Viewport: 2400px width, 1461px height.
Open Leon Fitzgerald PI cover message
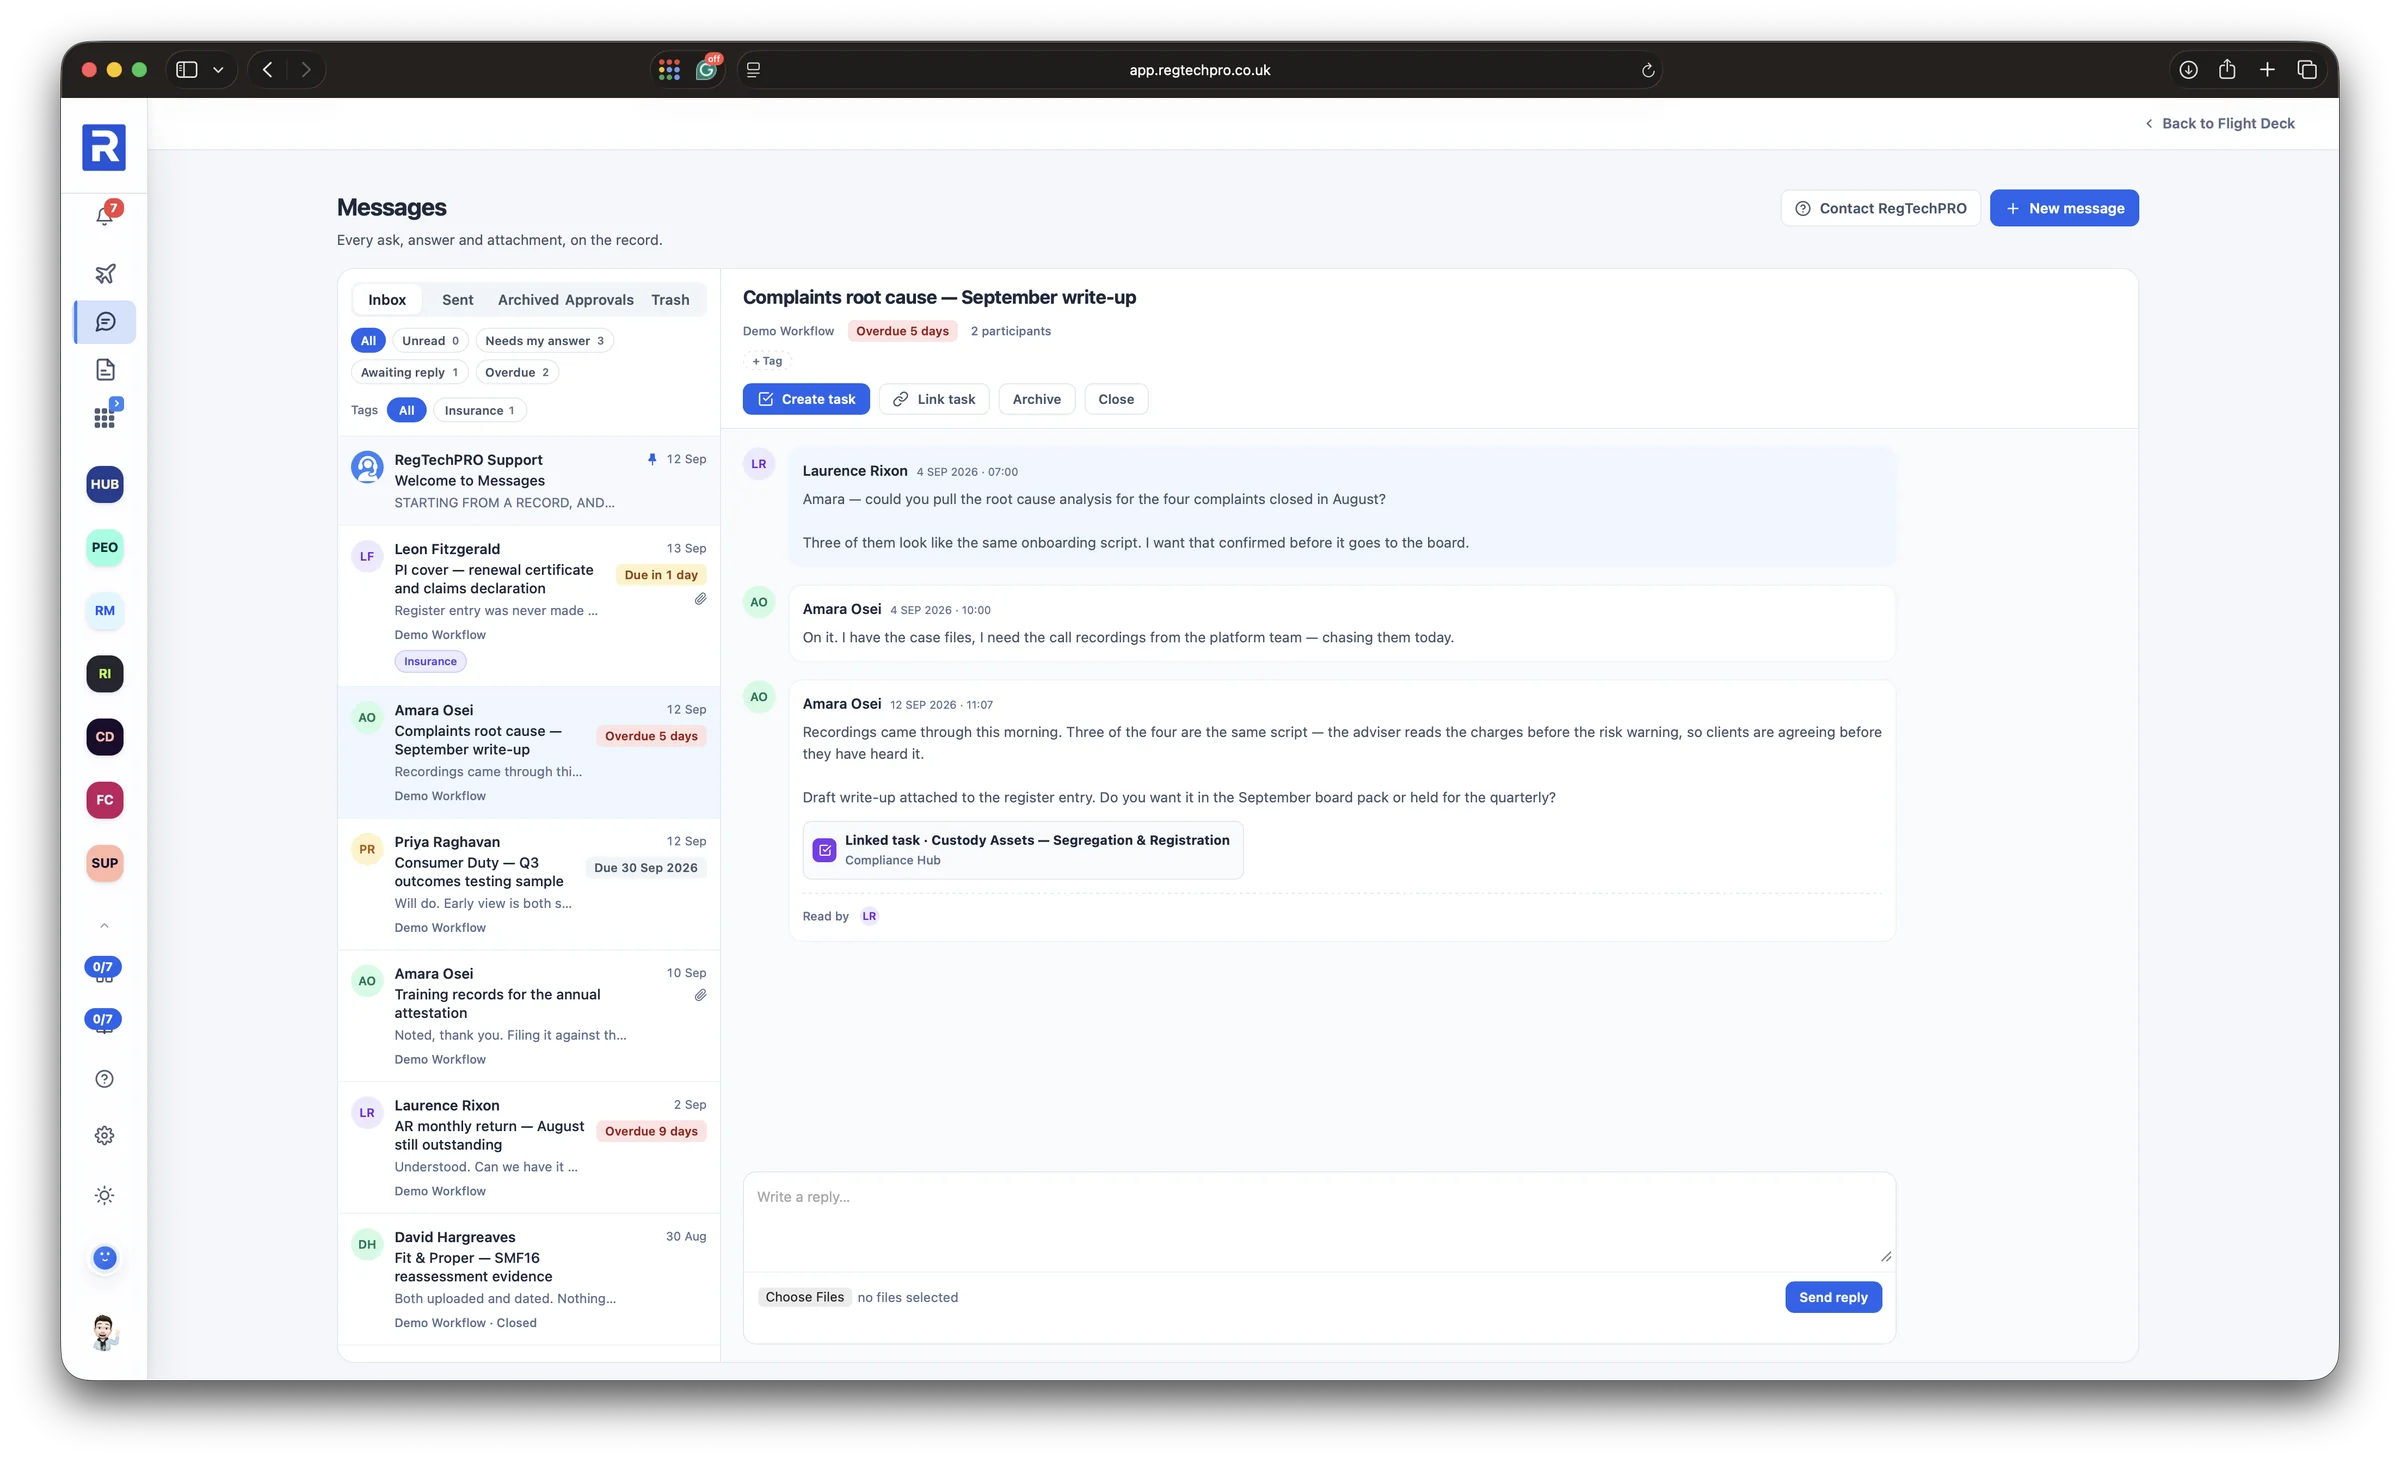[x=529, y=605]
